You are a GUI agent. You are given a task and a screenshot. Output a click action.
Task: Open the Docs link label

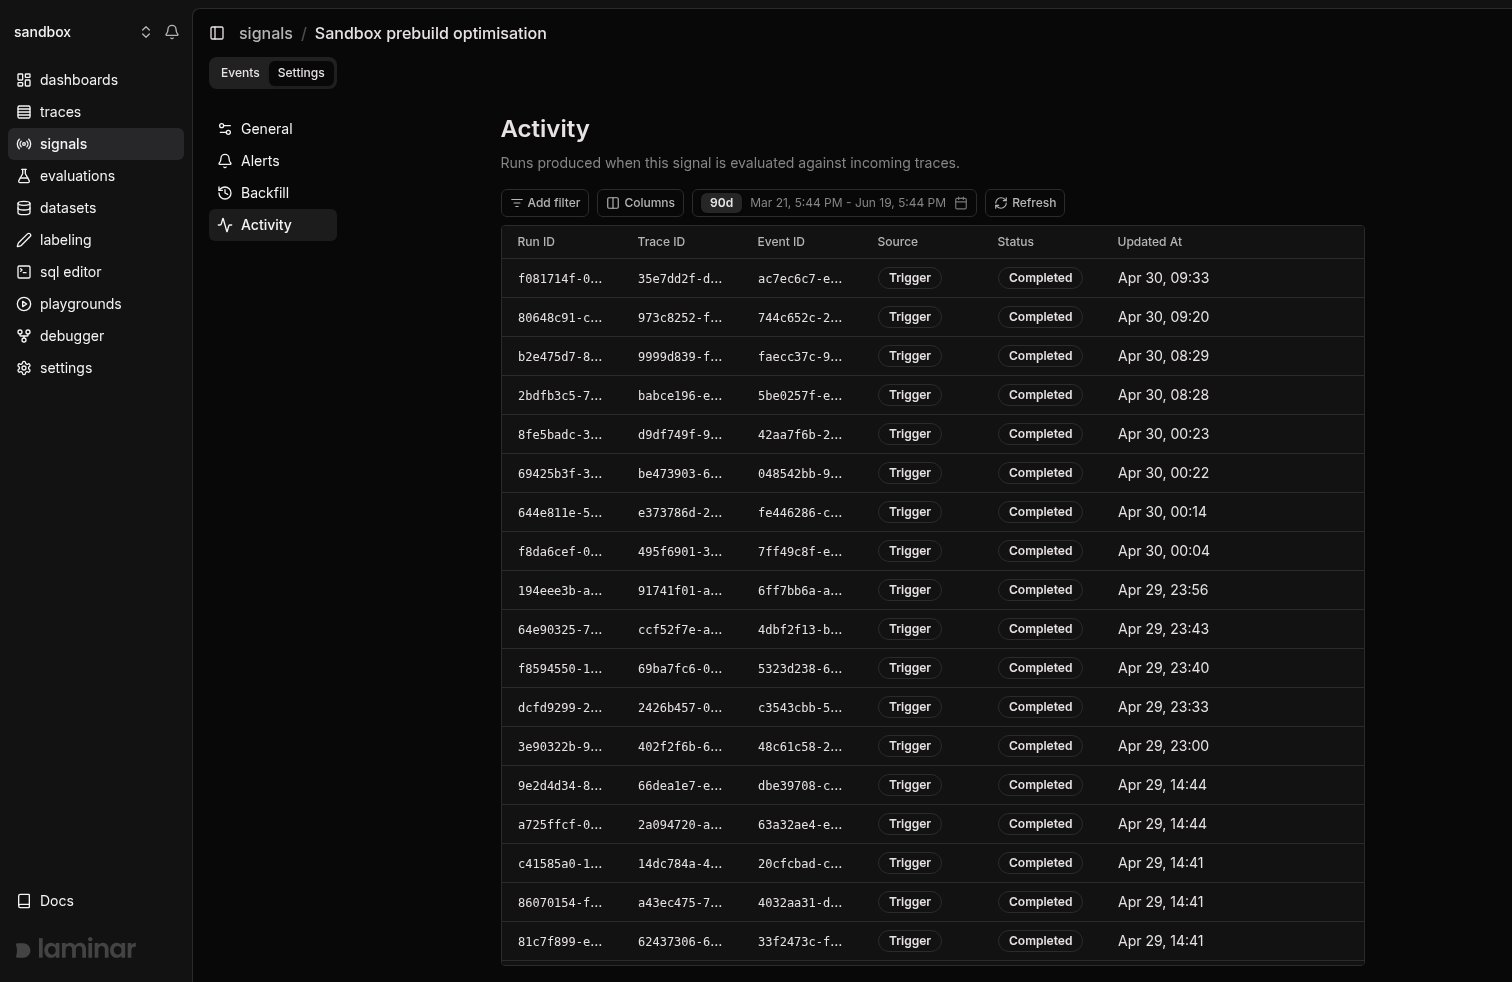pos(57,901)
